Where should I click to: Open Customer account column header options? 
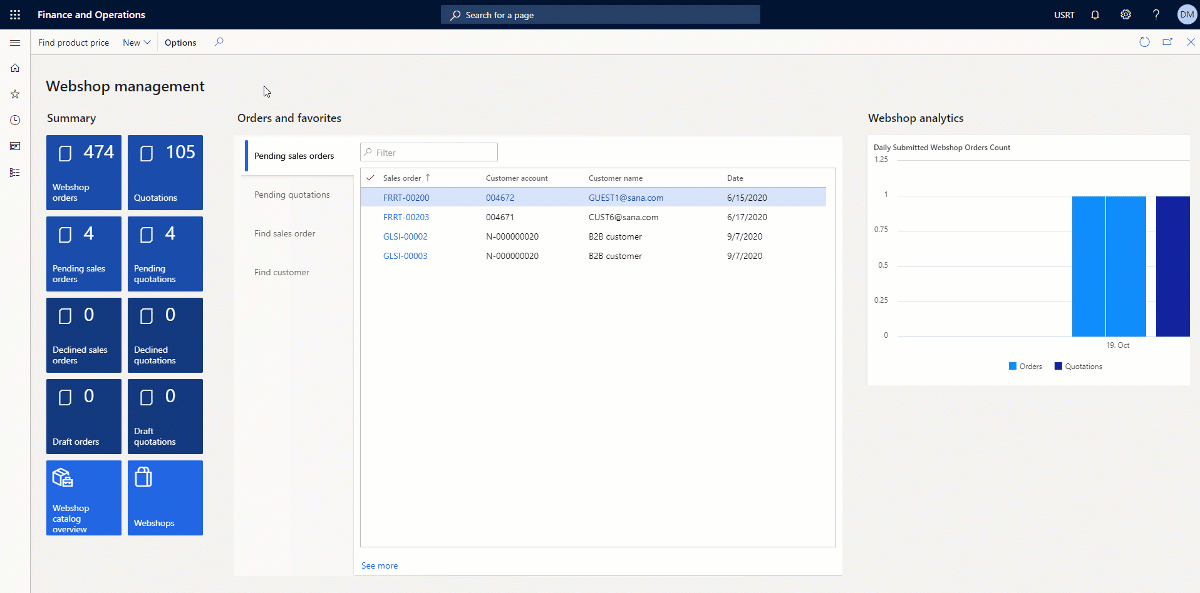coord(517,178)
